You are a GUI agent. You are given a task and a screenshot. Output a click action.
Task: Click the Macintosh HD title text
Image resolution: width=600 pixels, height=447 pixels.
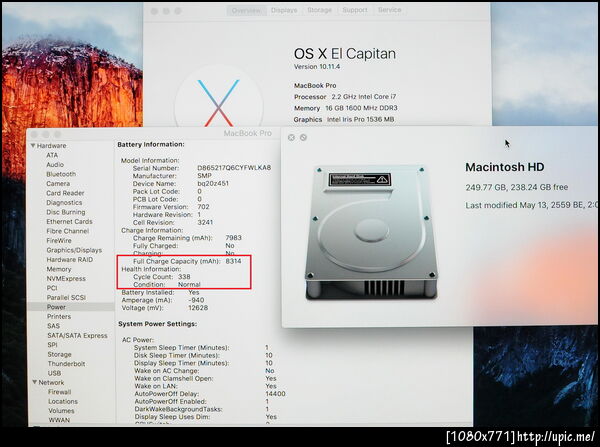tap(505, 167)
